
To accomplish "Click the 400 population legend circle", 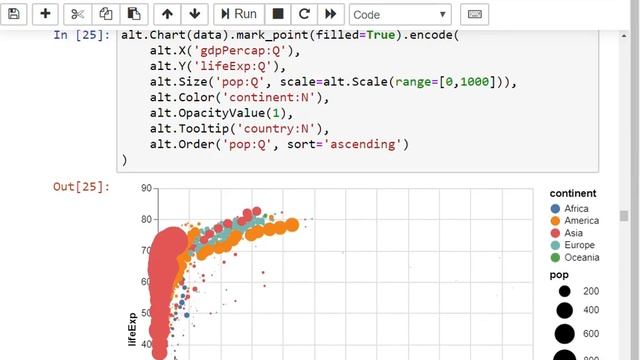I will click(564, 311).
